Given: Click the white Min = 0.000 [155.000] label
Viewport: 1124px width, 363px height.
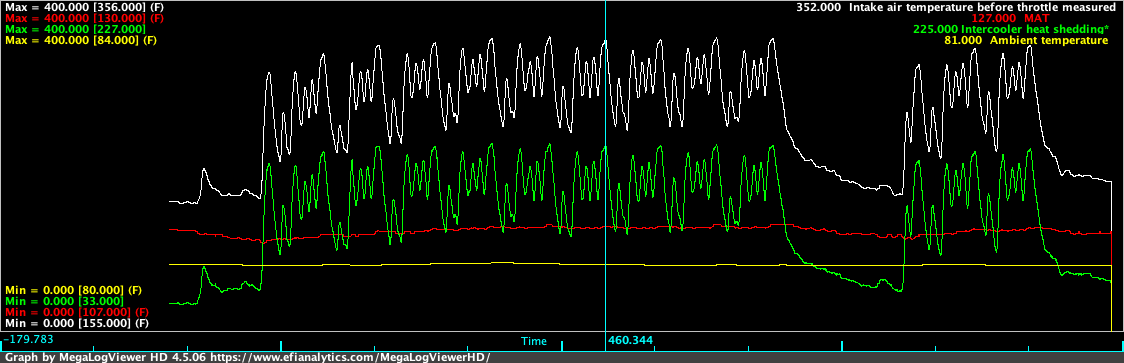Looking at the screenshot, I should 77,324.
